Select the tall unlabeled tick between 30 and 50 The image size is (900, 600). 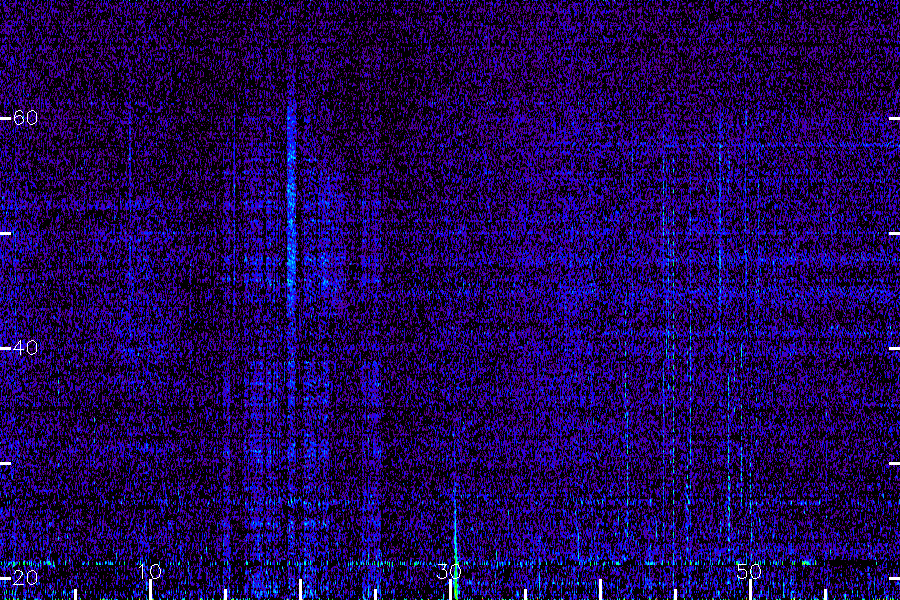pyautogui.click(x=600, y=590)
